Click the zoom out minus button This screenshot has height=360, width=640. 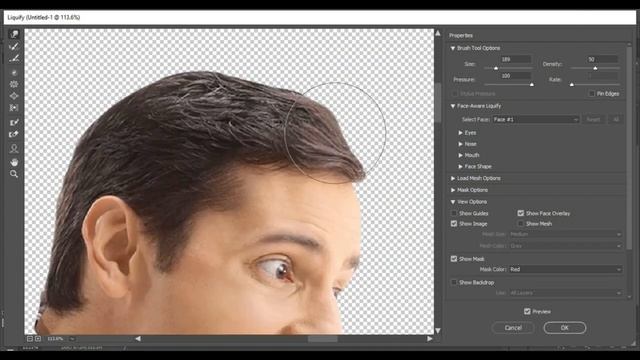[30, 339]
